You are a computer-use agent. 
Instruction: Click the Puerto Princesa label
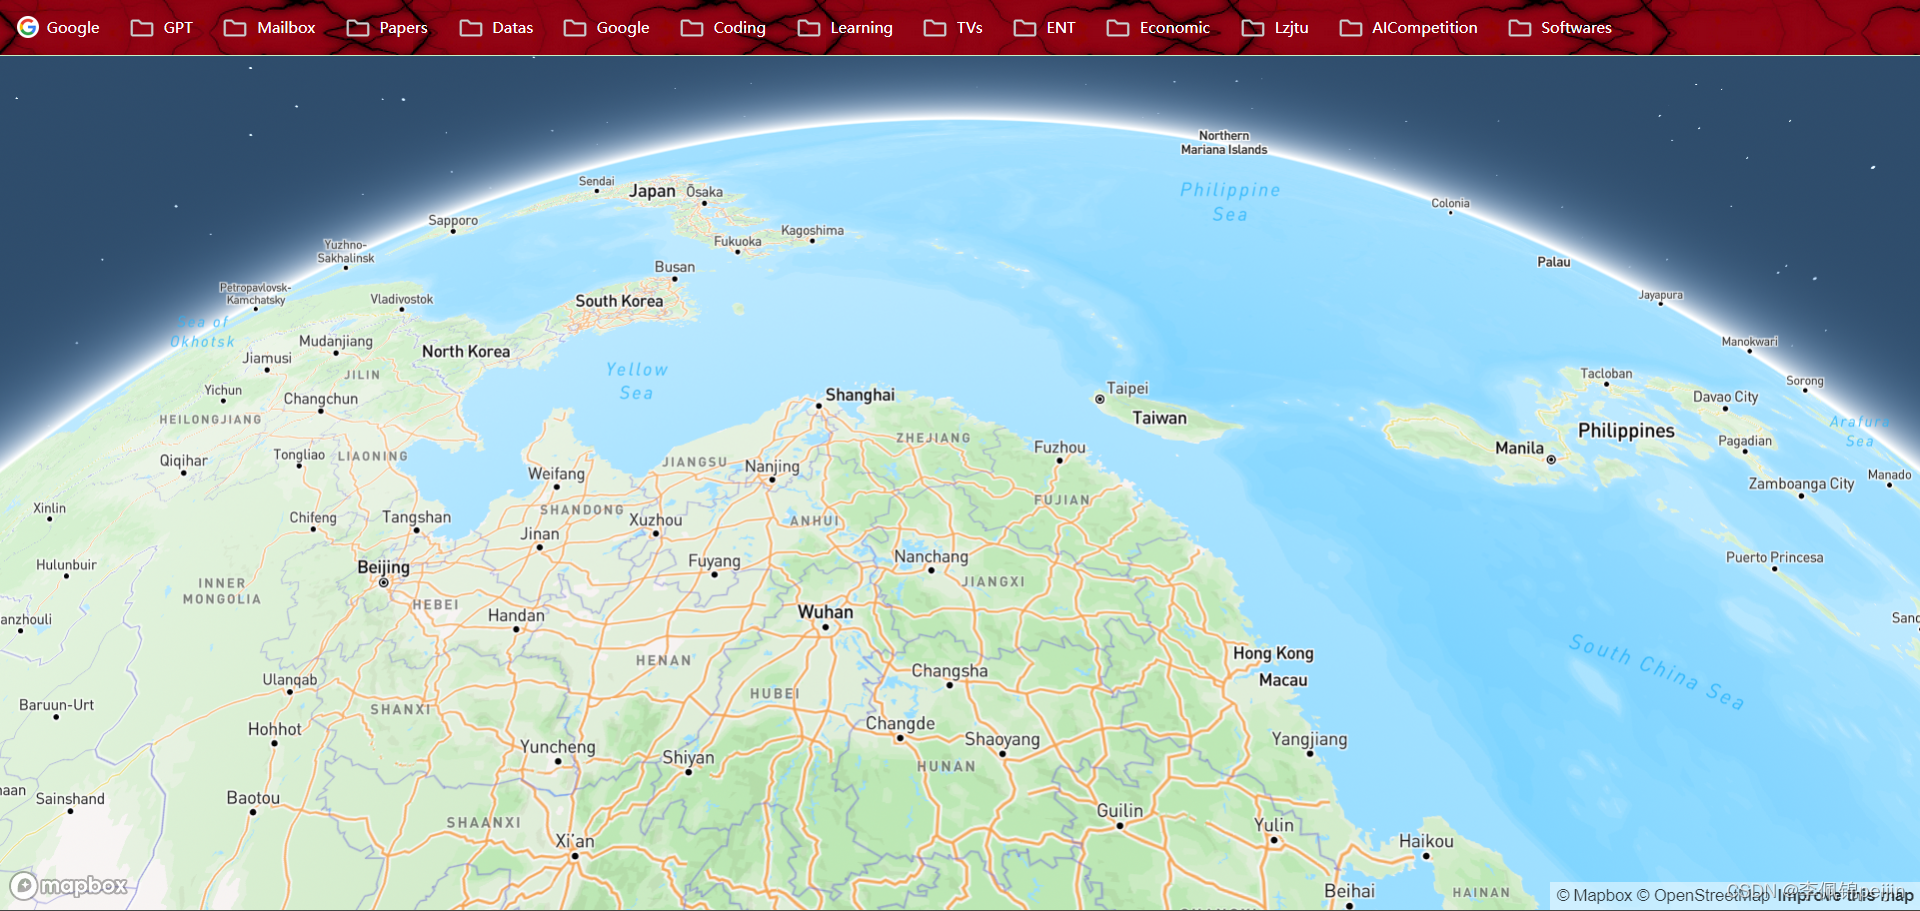pos(1774,557)
